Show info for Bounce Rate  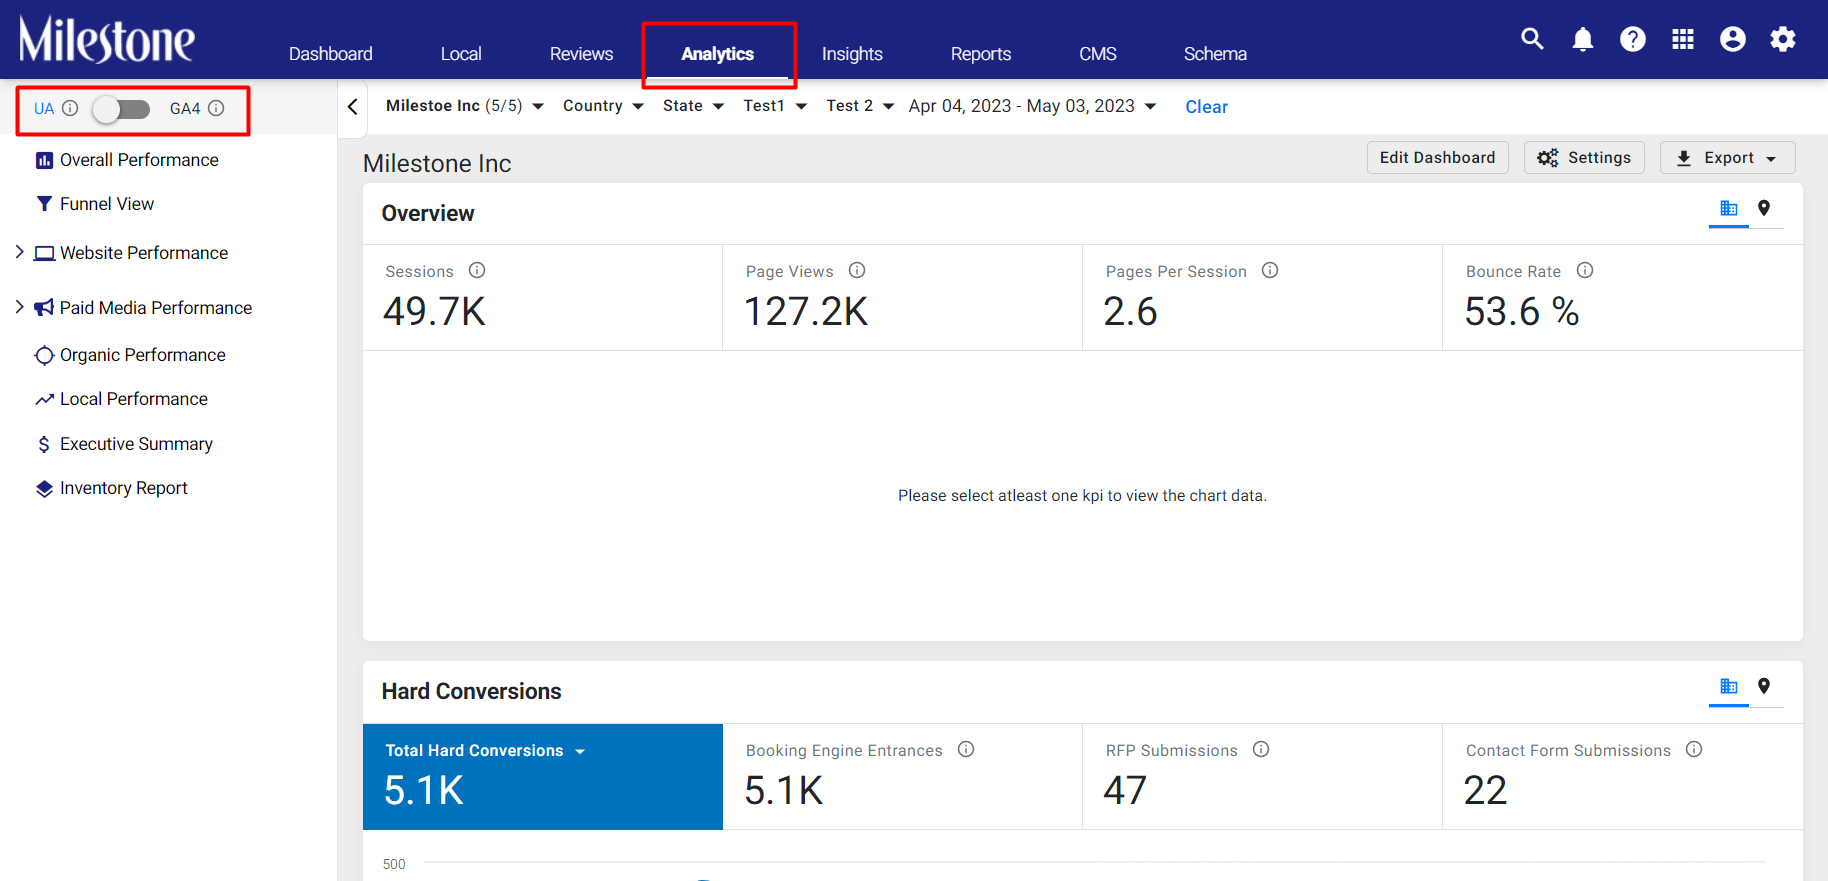click(1585, 270)
